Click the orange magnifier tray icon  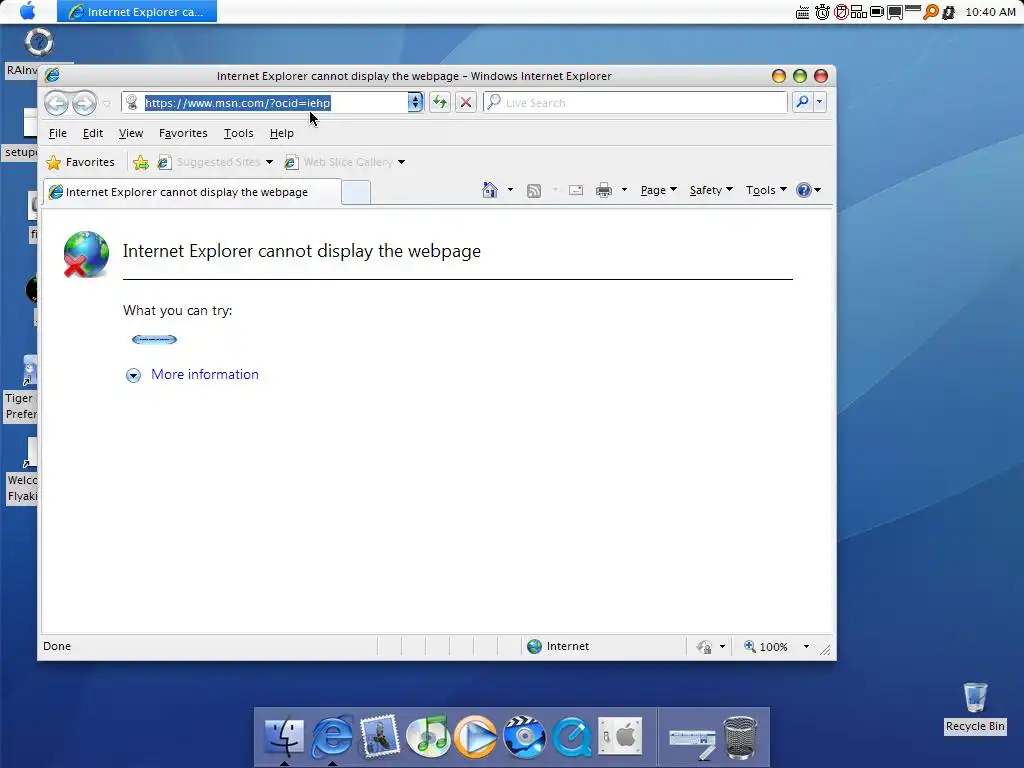[x=930, y=12]
